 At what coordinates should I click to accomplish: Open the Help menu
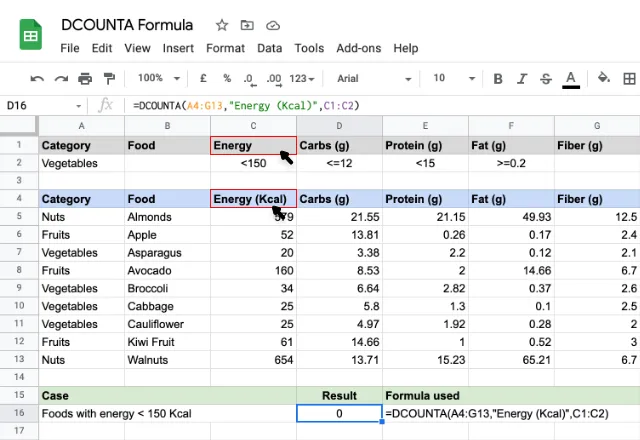pyautogui.click(x=405, y=48)
